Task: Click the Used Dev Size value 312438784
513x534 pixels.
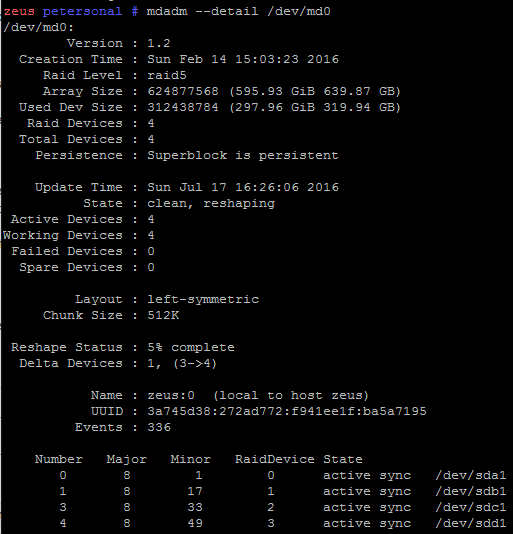Action: click(x=183, y=107)
